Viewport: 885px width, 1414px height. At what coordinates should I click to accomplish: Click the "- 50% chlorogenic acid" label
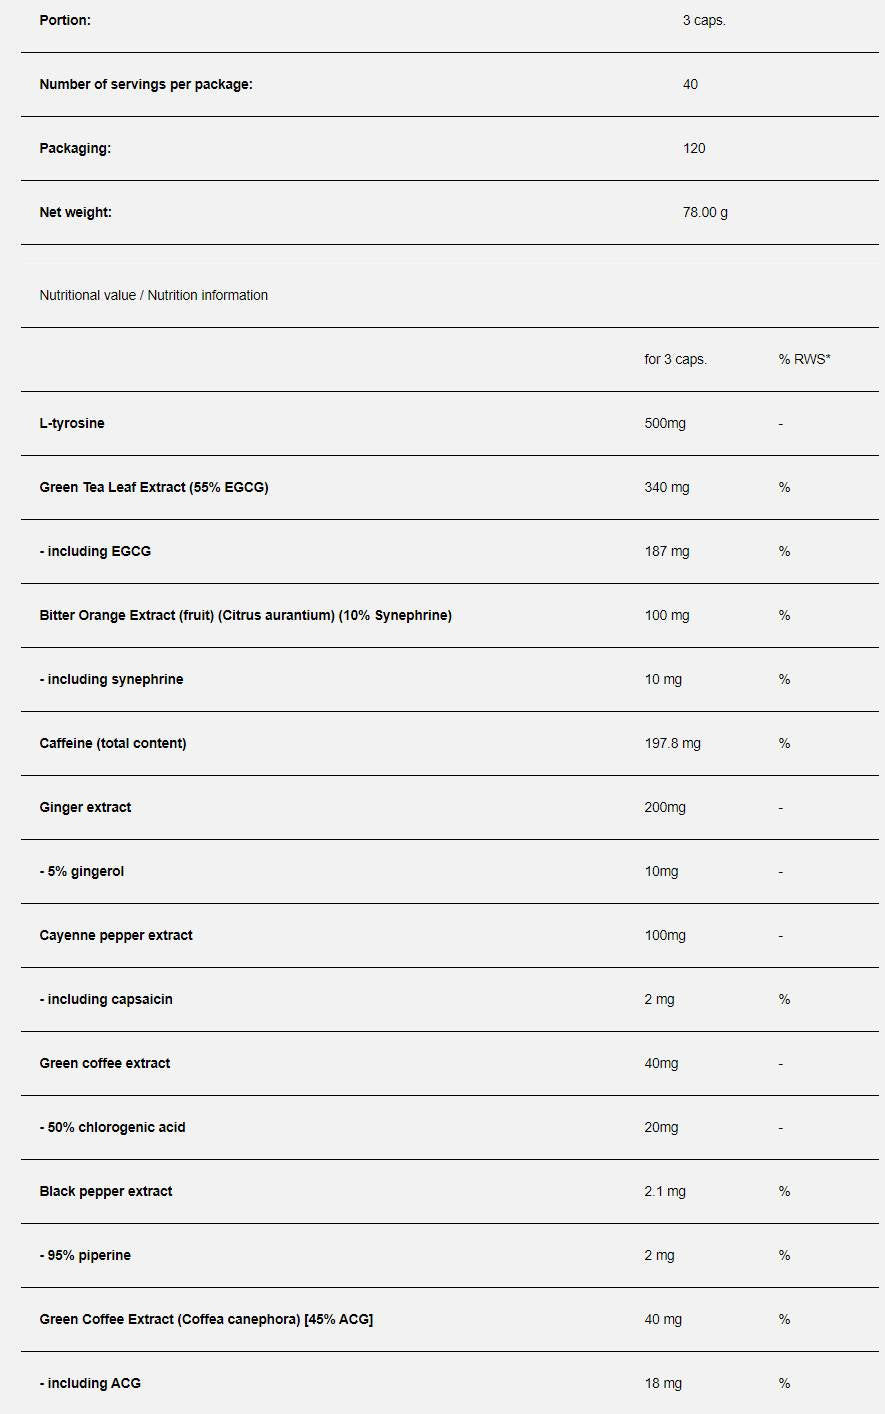[112, 1127]
